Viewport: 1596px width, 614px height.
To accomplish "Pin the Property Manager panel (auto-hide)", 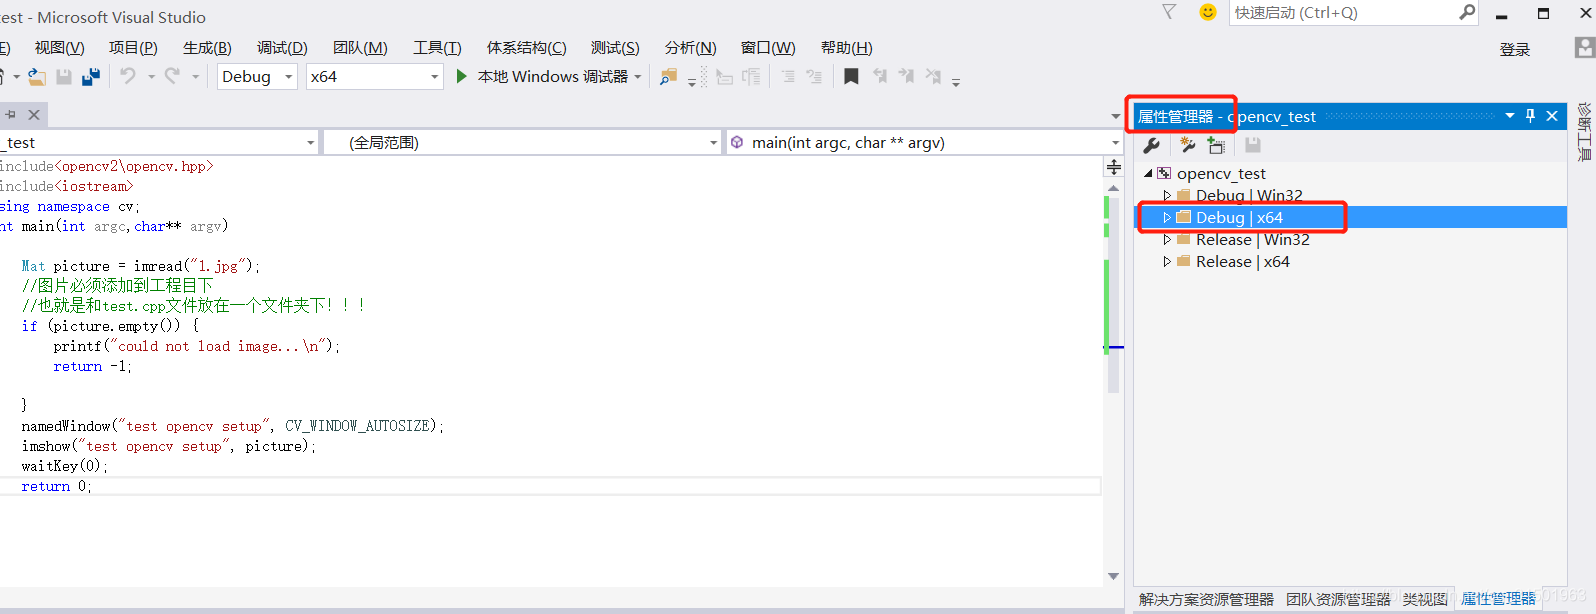I will pos(1530,116).
